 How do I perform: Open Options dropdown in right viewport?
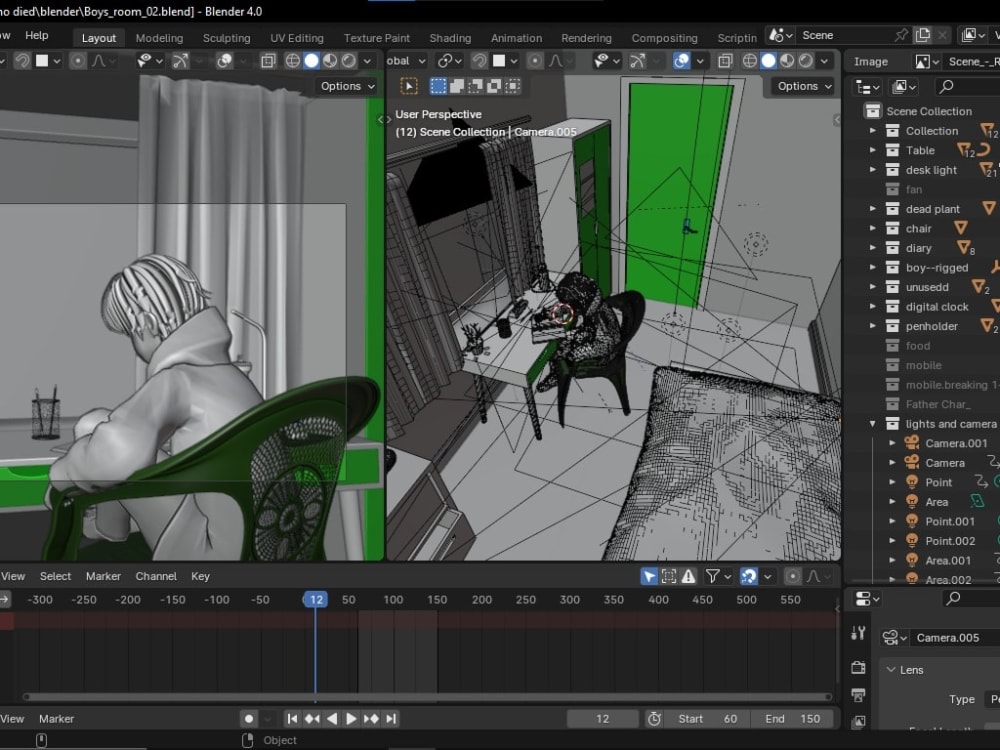click(802, 86)
